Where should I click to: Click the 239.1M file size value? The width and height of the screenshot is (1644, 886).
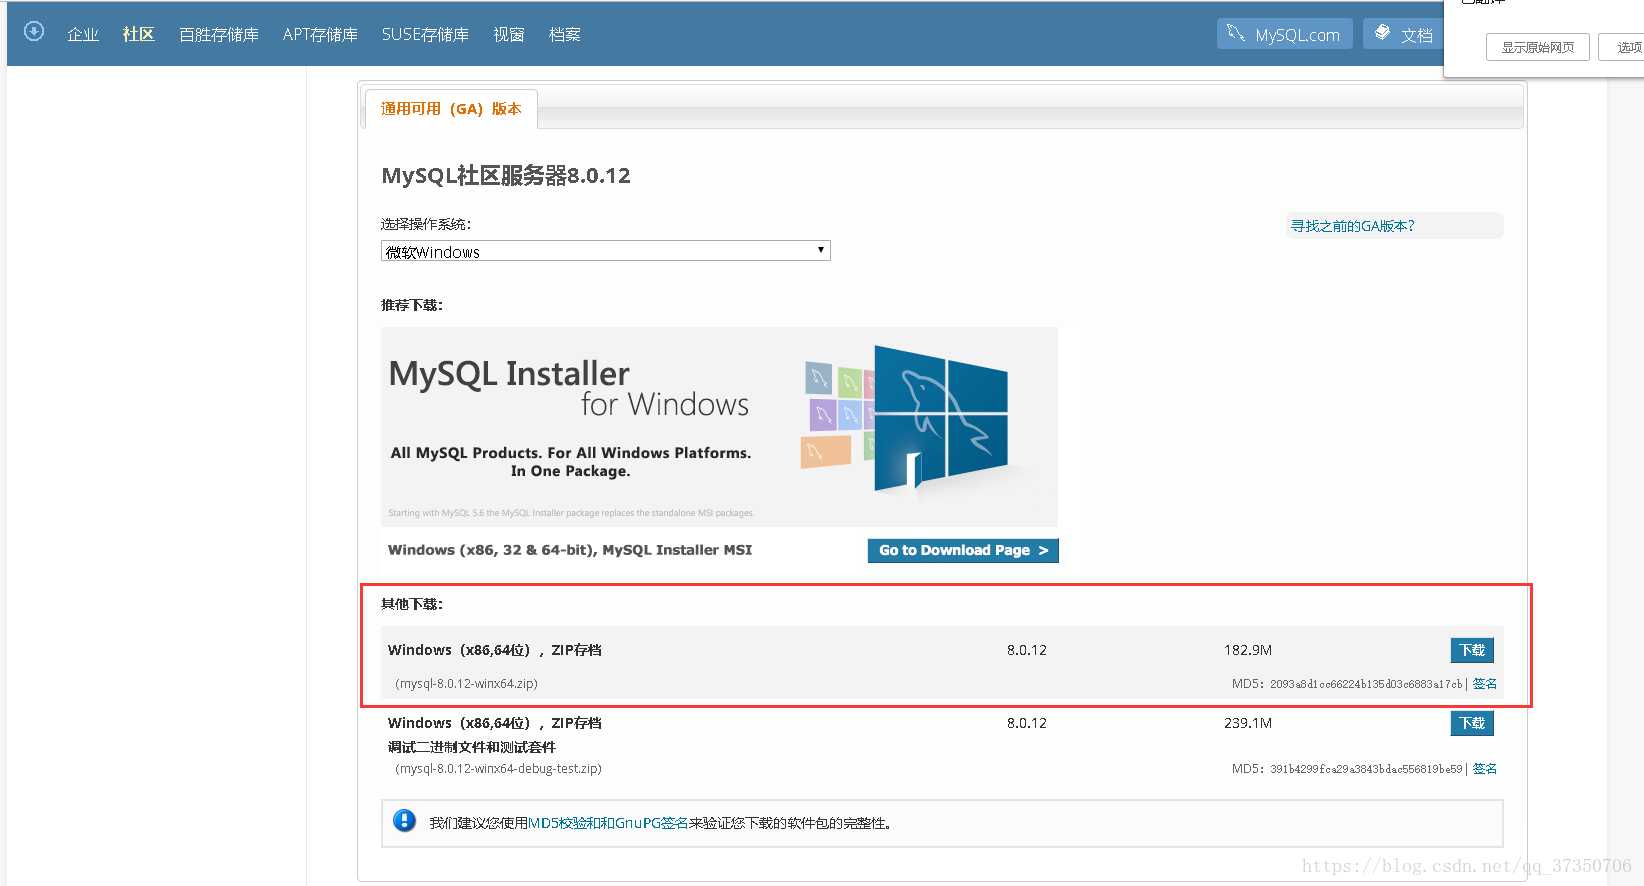[x=1248, y=723]
